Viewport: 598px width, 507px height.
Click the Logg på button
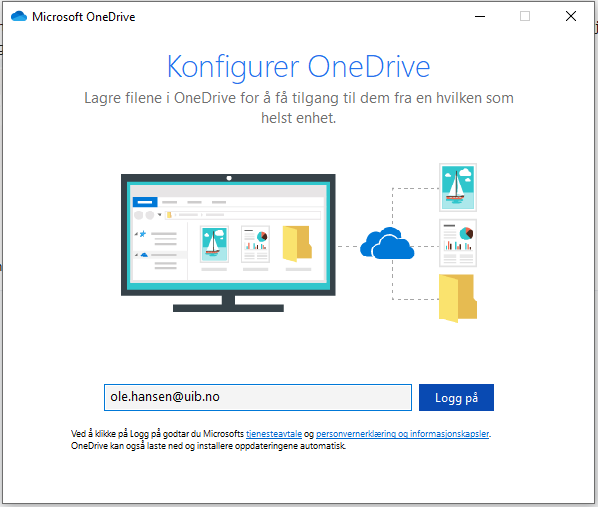click(456, 398)
